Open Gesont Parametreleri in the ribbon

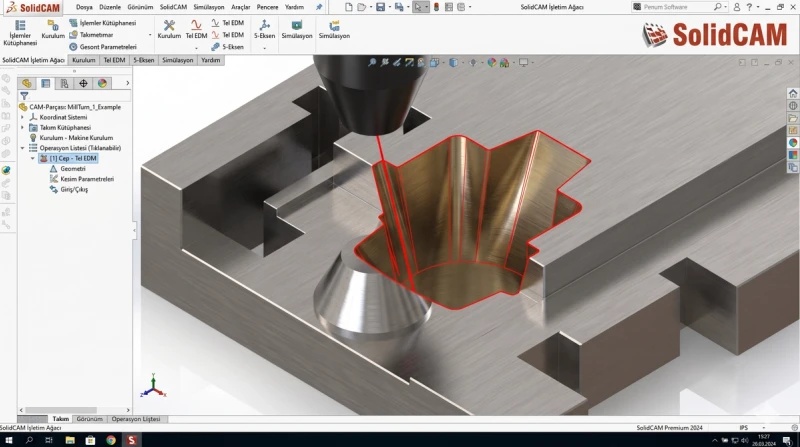103,47
